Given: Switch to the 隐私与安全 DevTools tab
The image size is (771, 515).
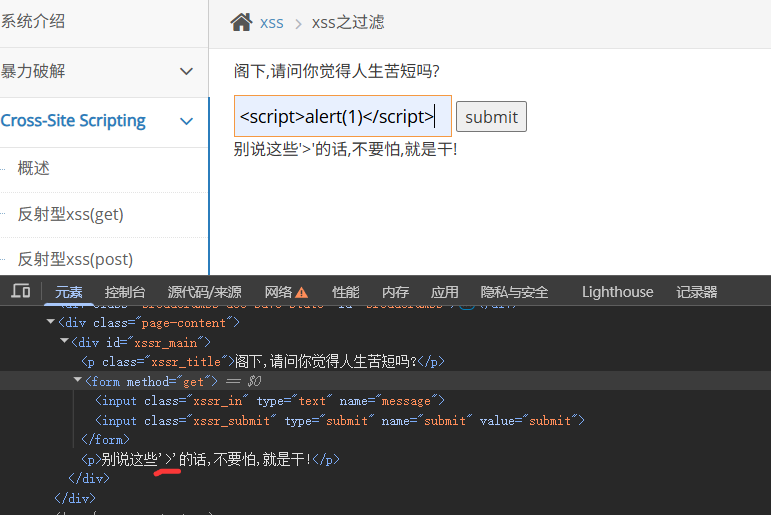Looking at the screenshot, I should point(514,292).
